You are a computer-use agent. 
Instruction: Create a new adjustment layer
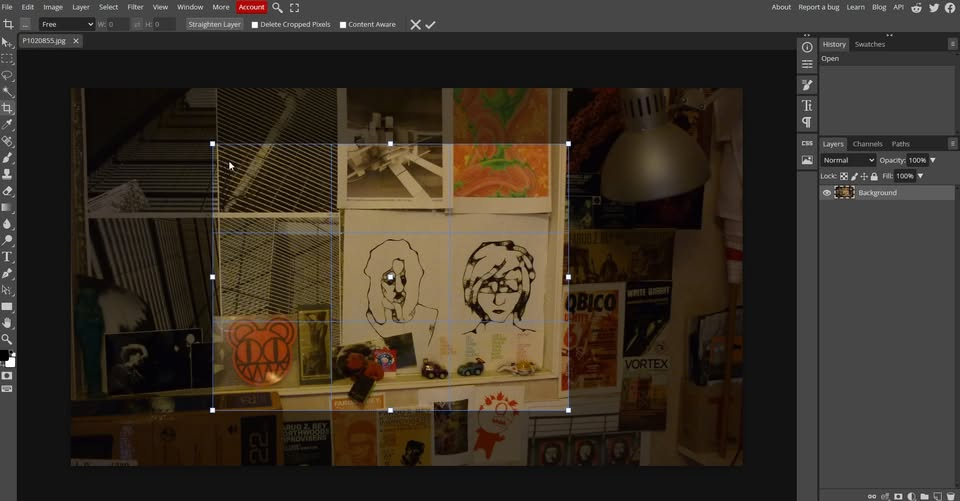coord(911,496)
